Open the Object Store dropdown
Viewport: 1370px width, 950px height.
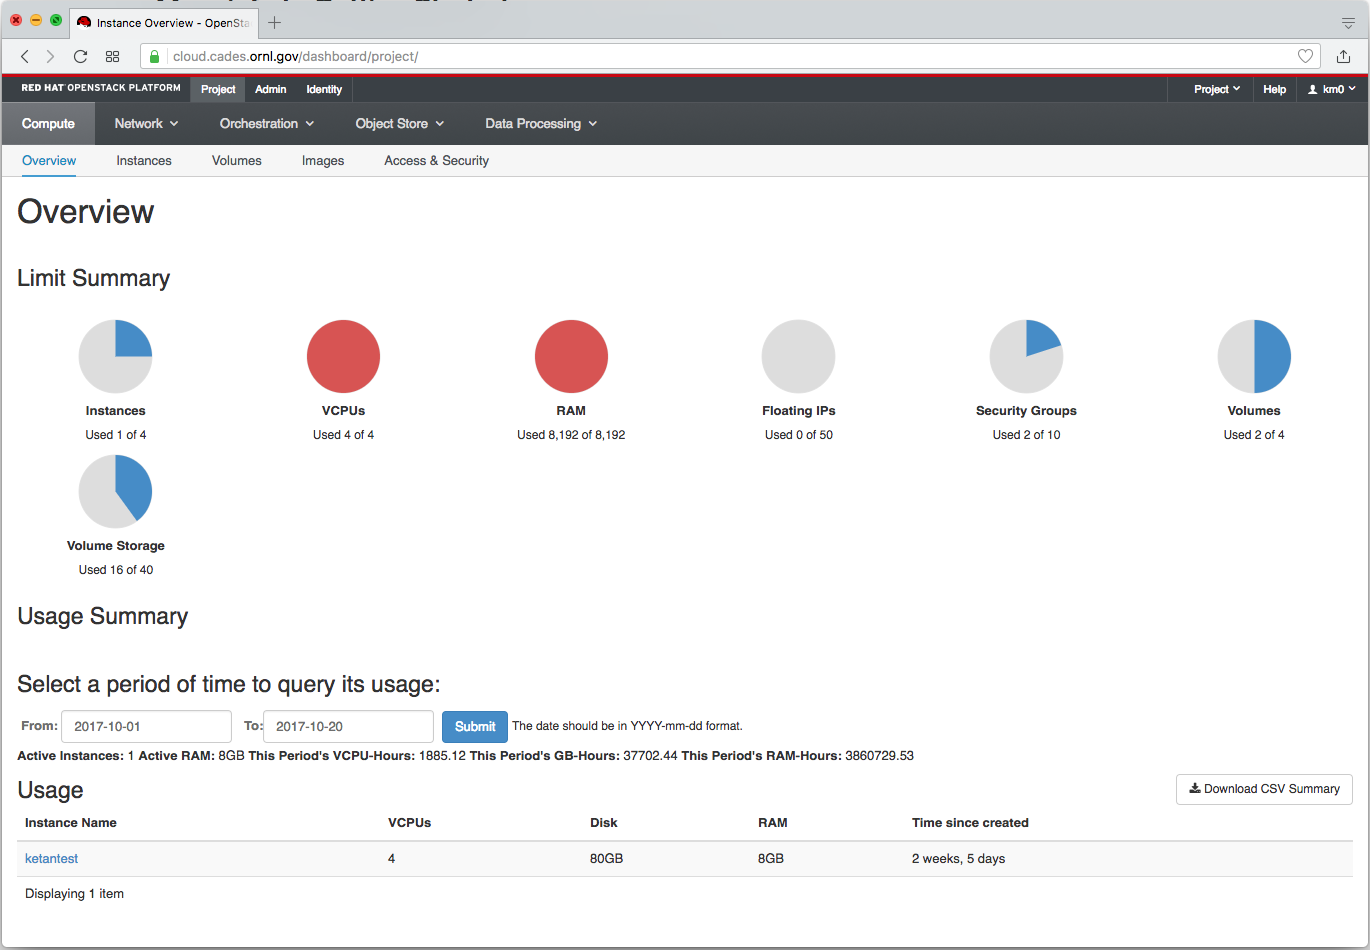click(x=399, y=124)
